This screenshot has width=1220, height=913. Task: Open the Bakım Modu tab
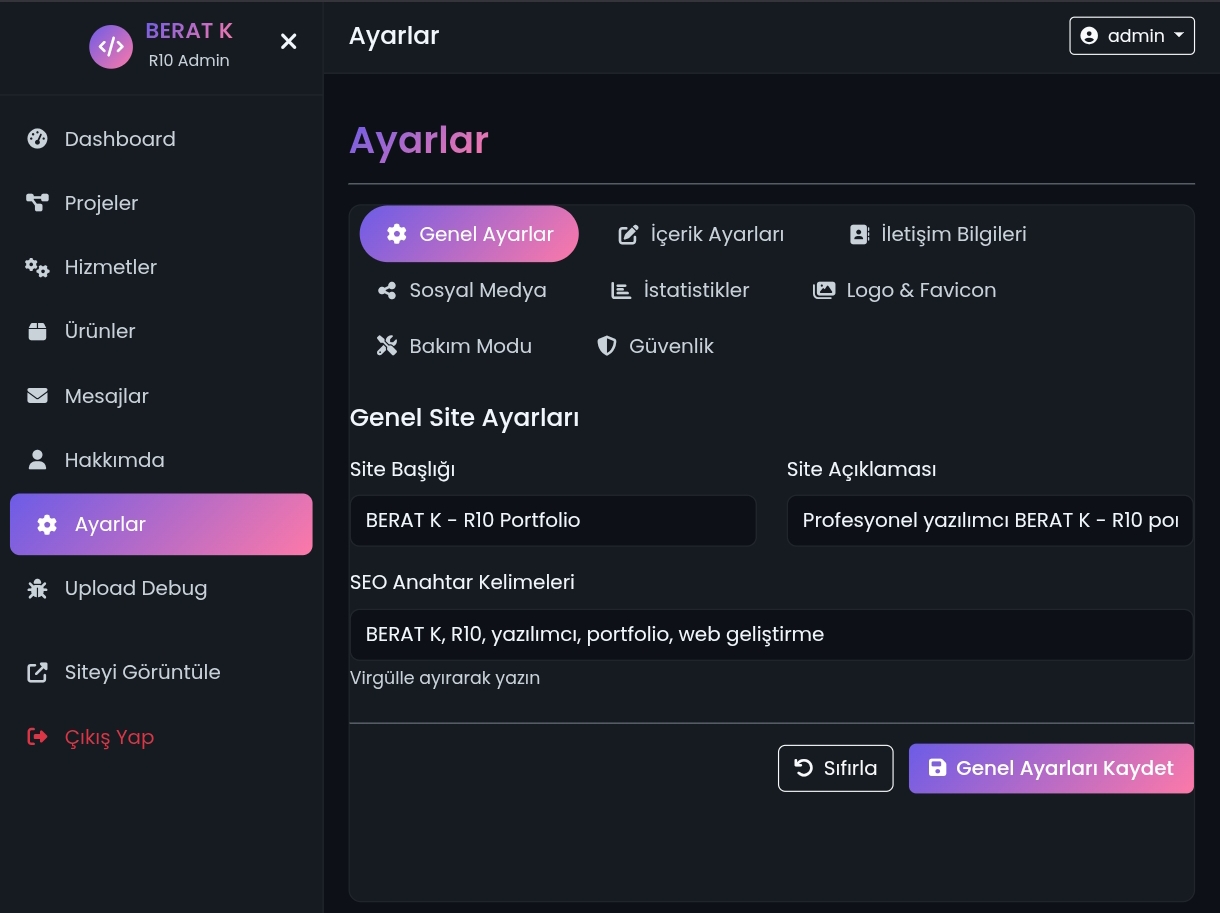click(454, 346)
